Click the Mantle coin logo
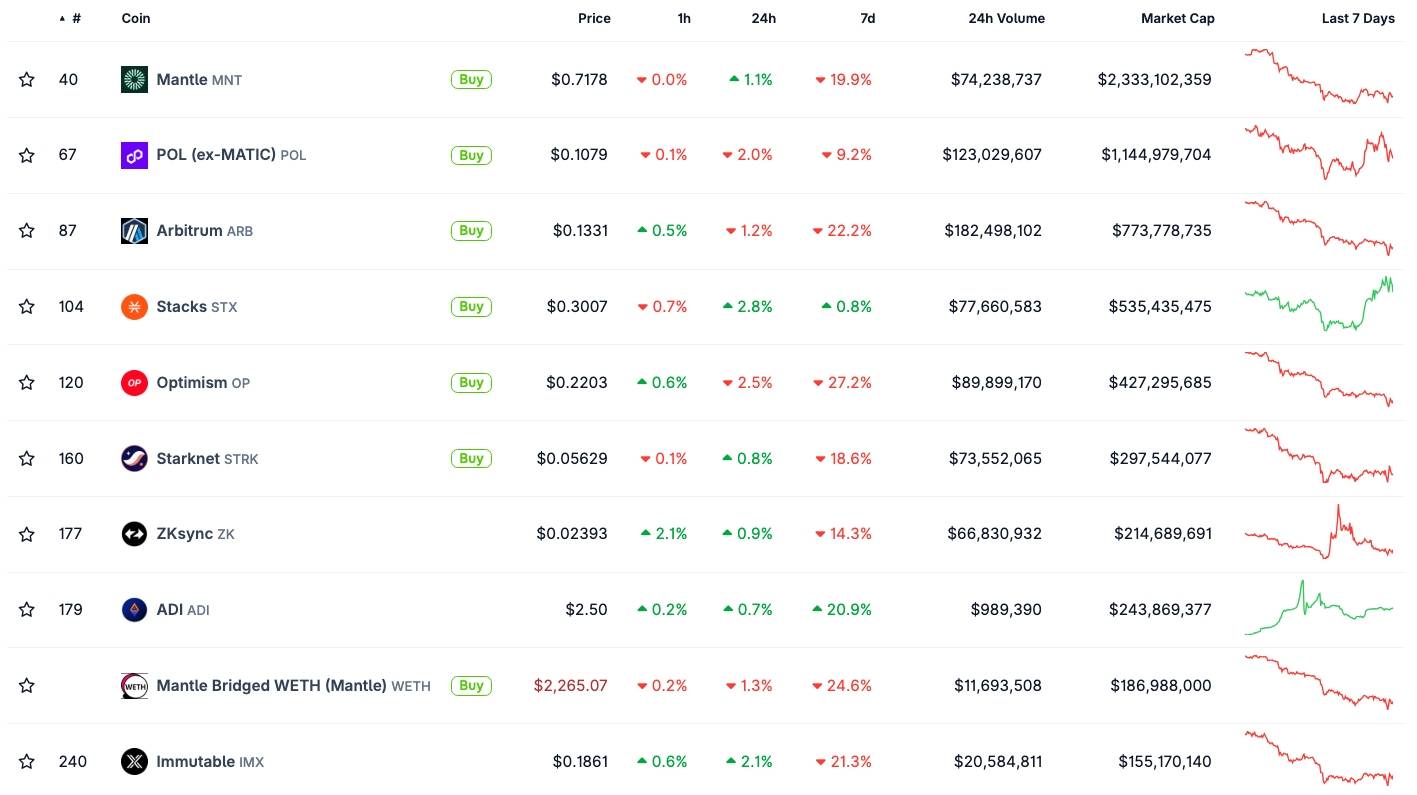 pyautogui.click(x=134, y=79)
